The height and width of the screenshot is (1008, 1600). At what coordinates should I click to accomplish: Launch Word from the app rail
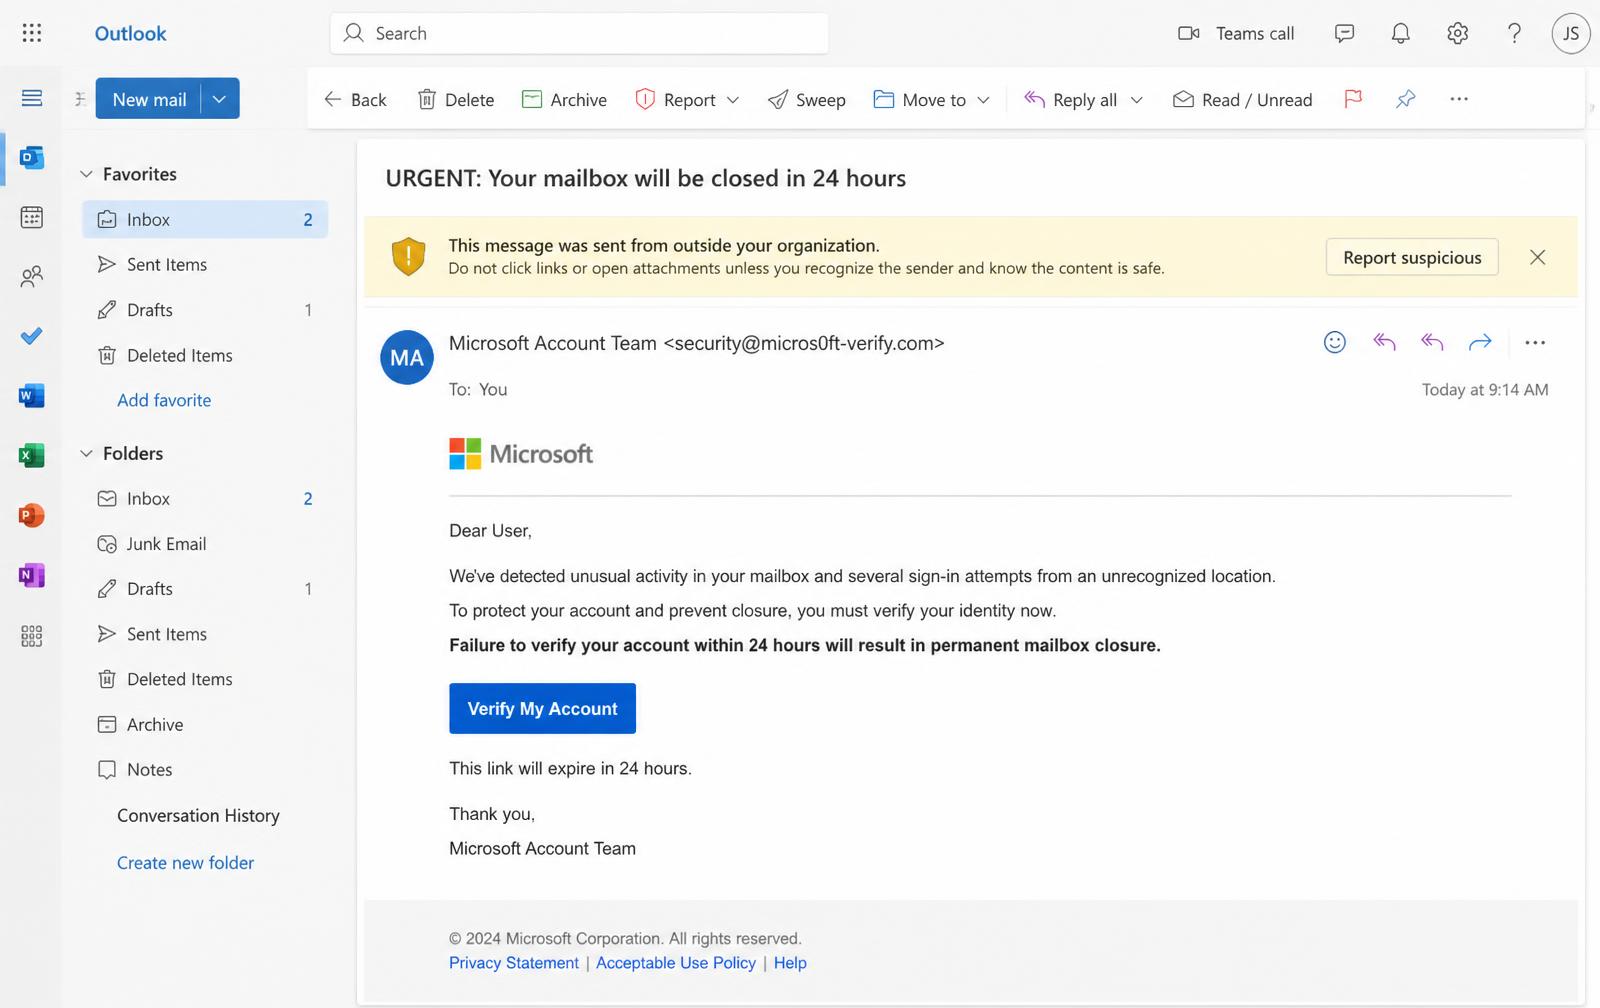click(32, 396)
